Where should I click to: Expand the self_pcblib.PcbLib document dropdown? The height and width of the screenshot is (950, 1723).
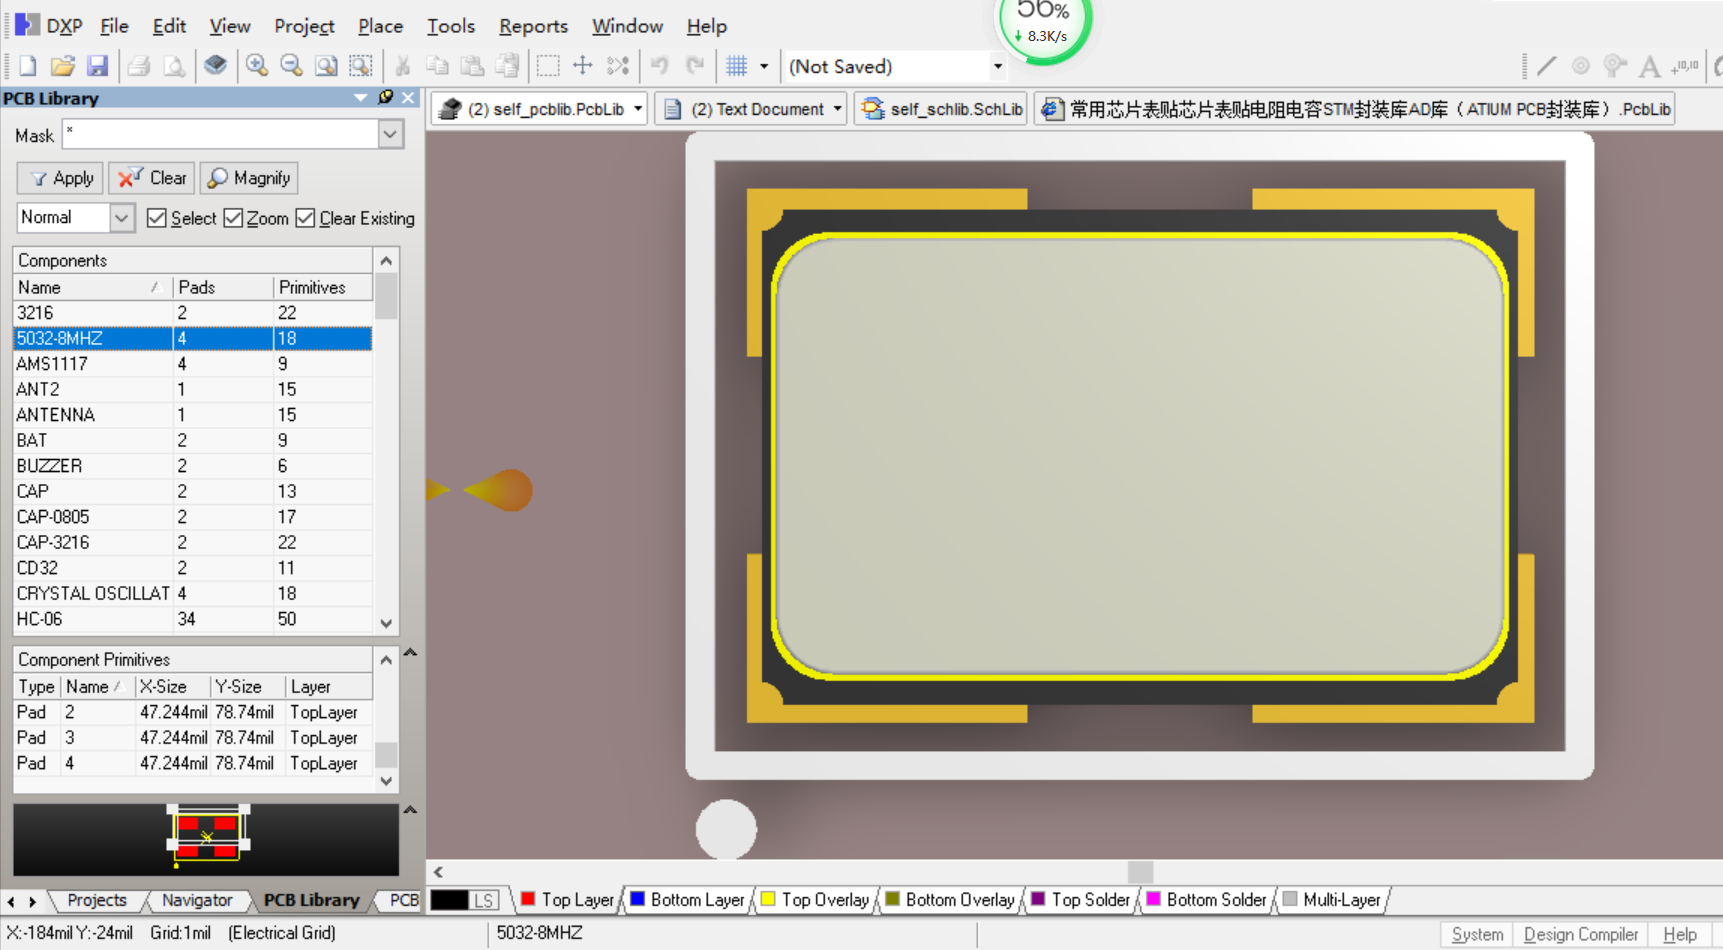coord(638,109)
